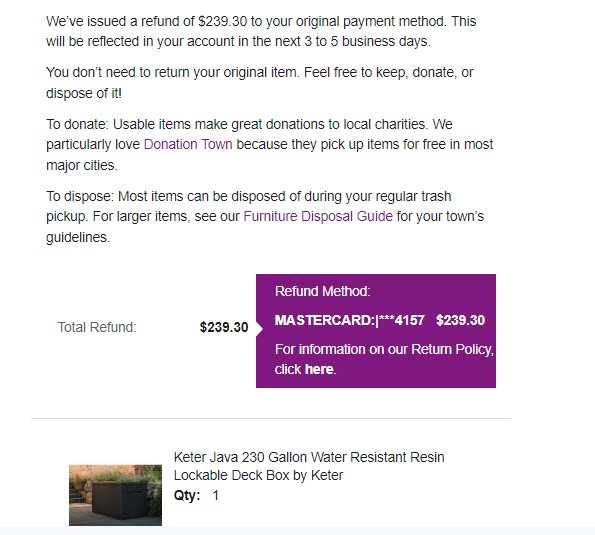The height and width of the screenshot is (535, 595).
Task: Click the horizontal divider above the product
Action: coord(271,419)
